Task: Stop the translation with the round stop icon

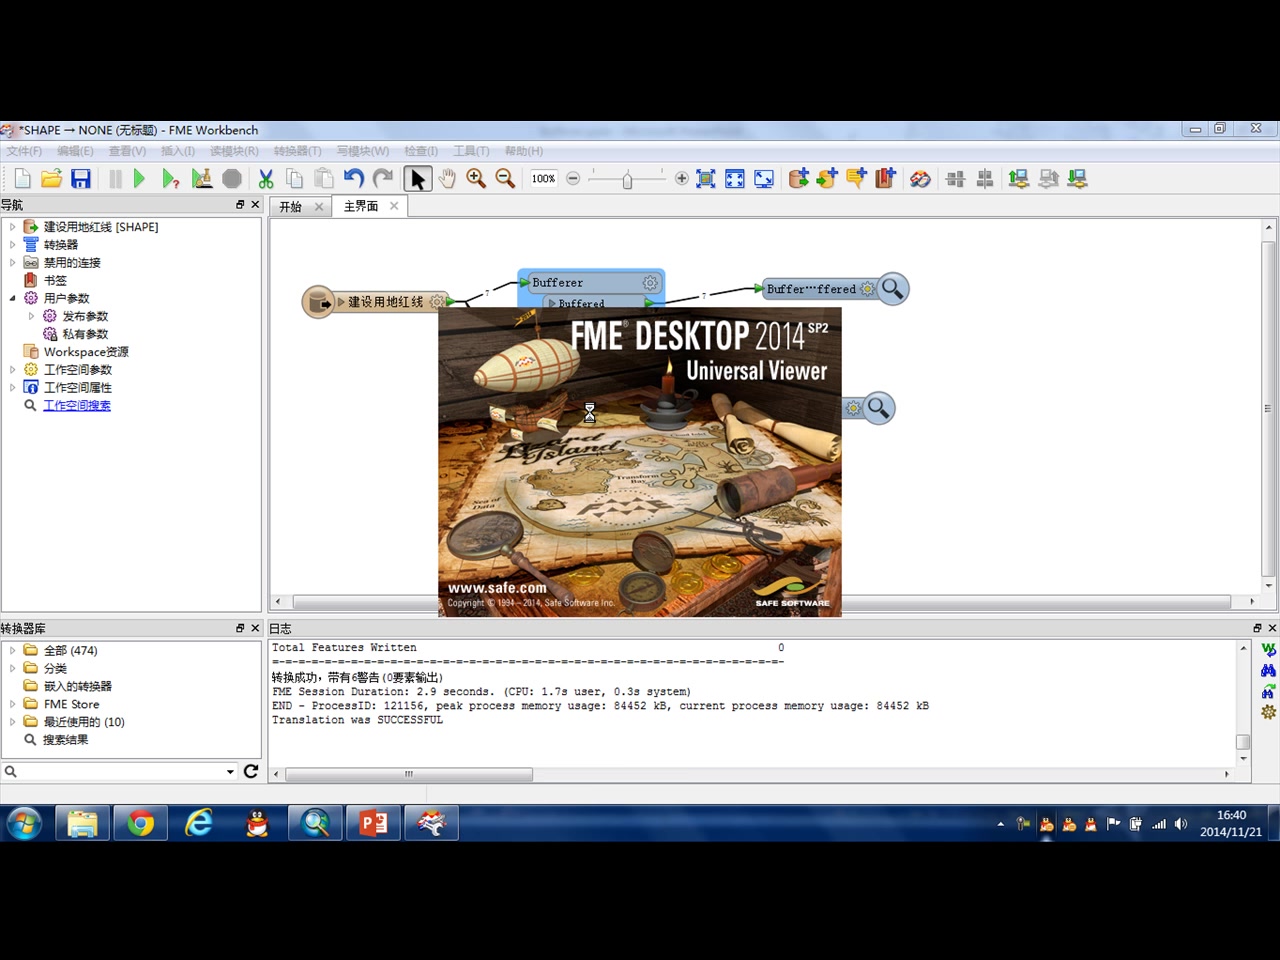Action: [x=232, y=178]
